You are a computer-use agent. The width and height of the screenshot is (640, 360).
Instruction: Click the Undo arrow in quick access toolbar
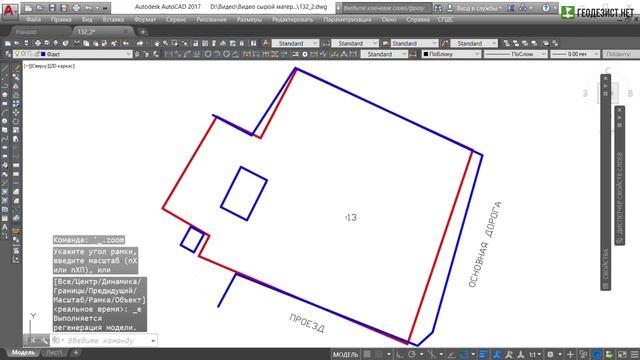pos(88,8)
